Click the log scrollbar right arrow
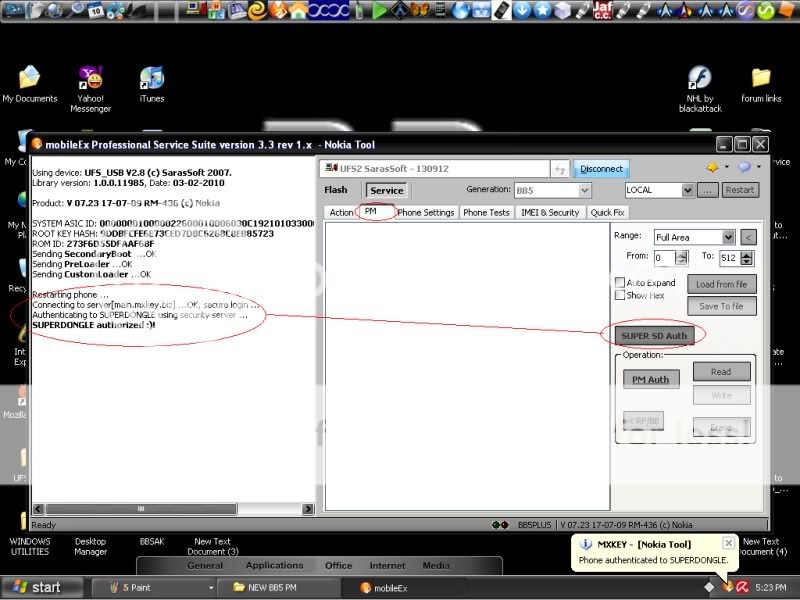Viewport: 800px width, 600px height. pos(308,509)
